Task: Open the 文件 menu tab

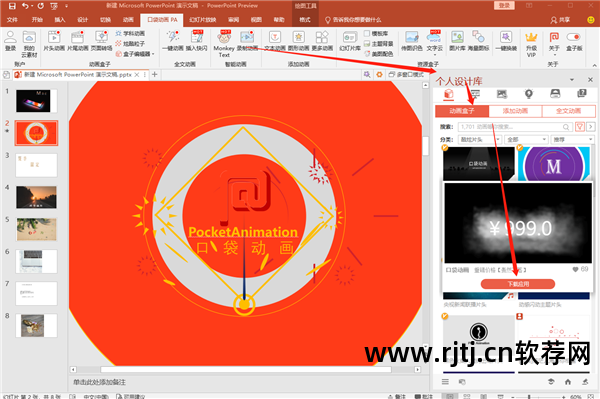Action: point(12,20)
